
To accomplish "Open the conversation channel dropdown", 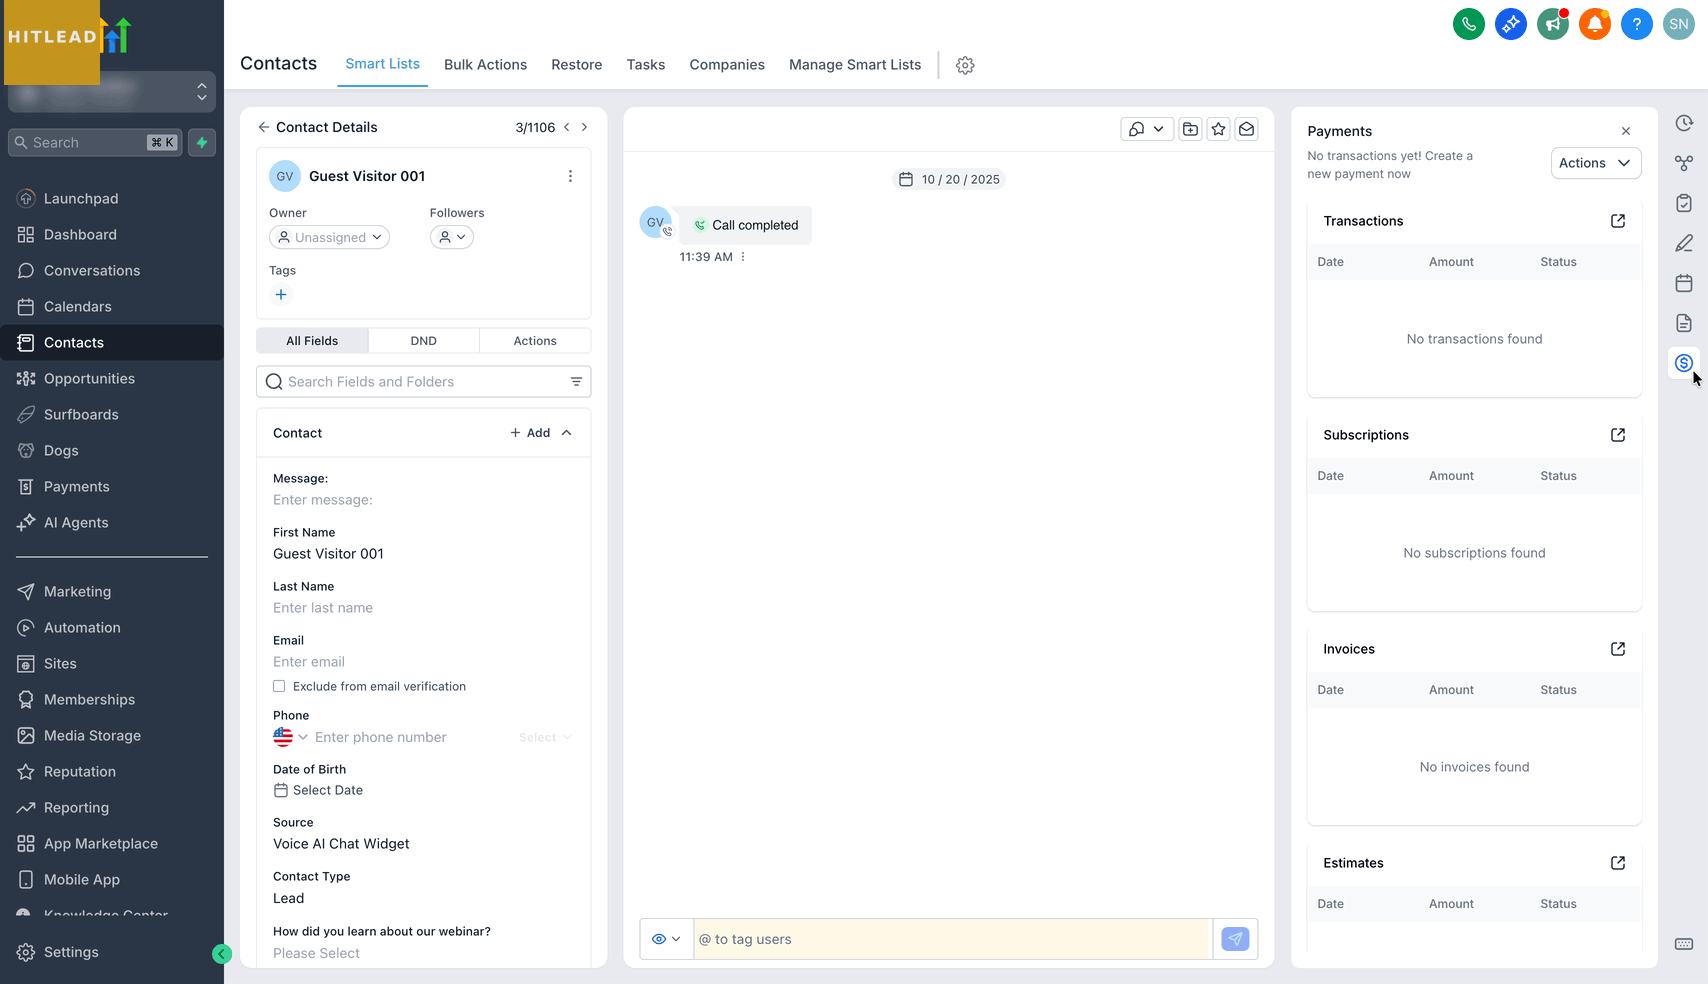I will click(x=1147, y=129).
